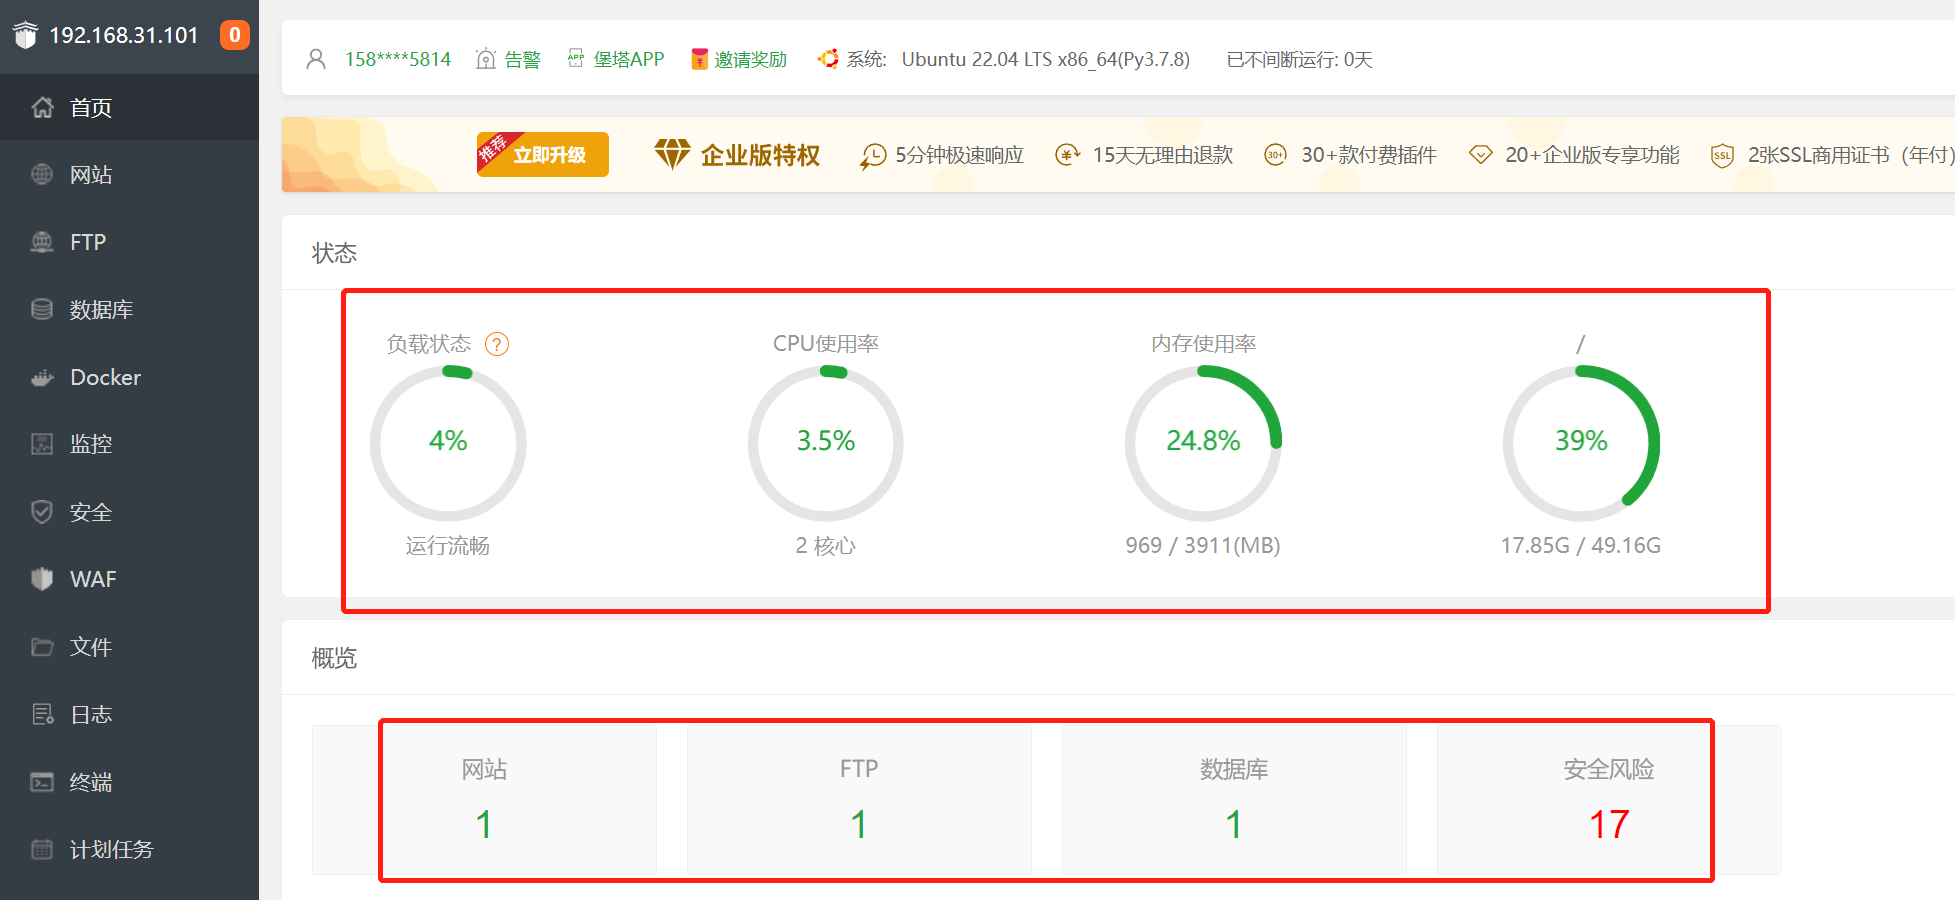1955x900 pixels.
Task: Click the 已不间断运行: 0天 uptime text
Action: 1300,59
